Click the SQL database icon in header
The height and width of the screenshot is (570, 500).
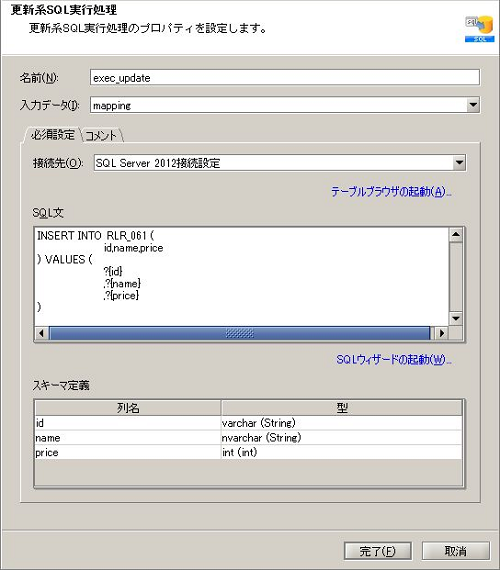click(x=479, y=29)
